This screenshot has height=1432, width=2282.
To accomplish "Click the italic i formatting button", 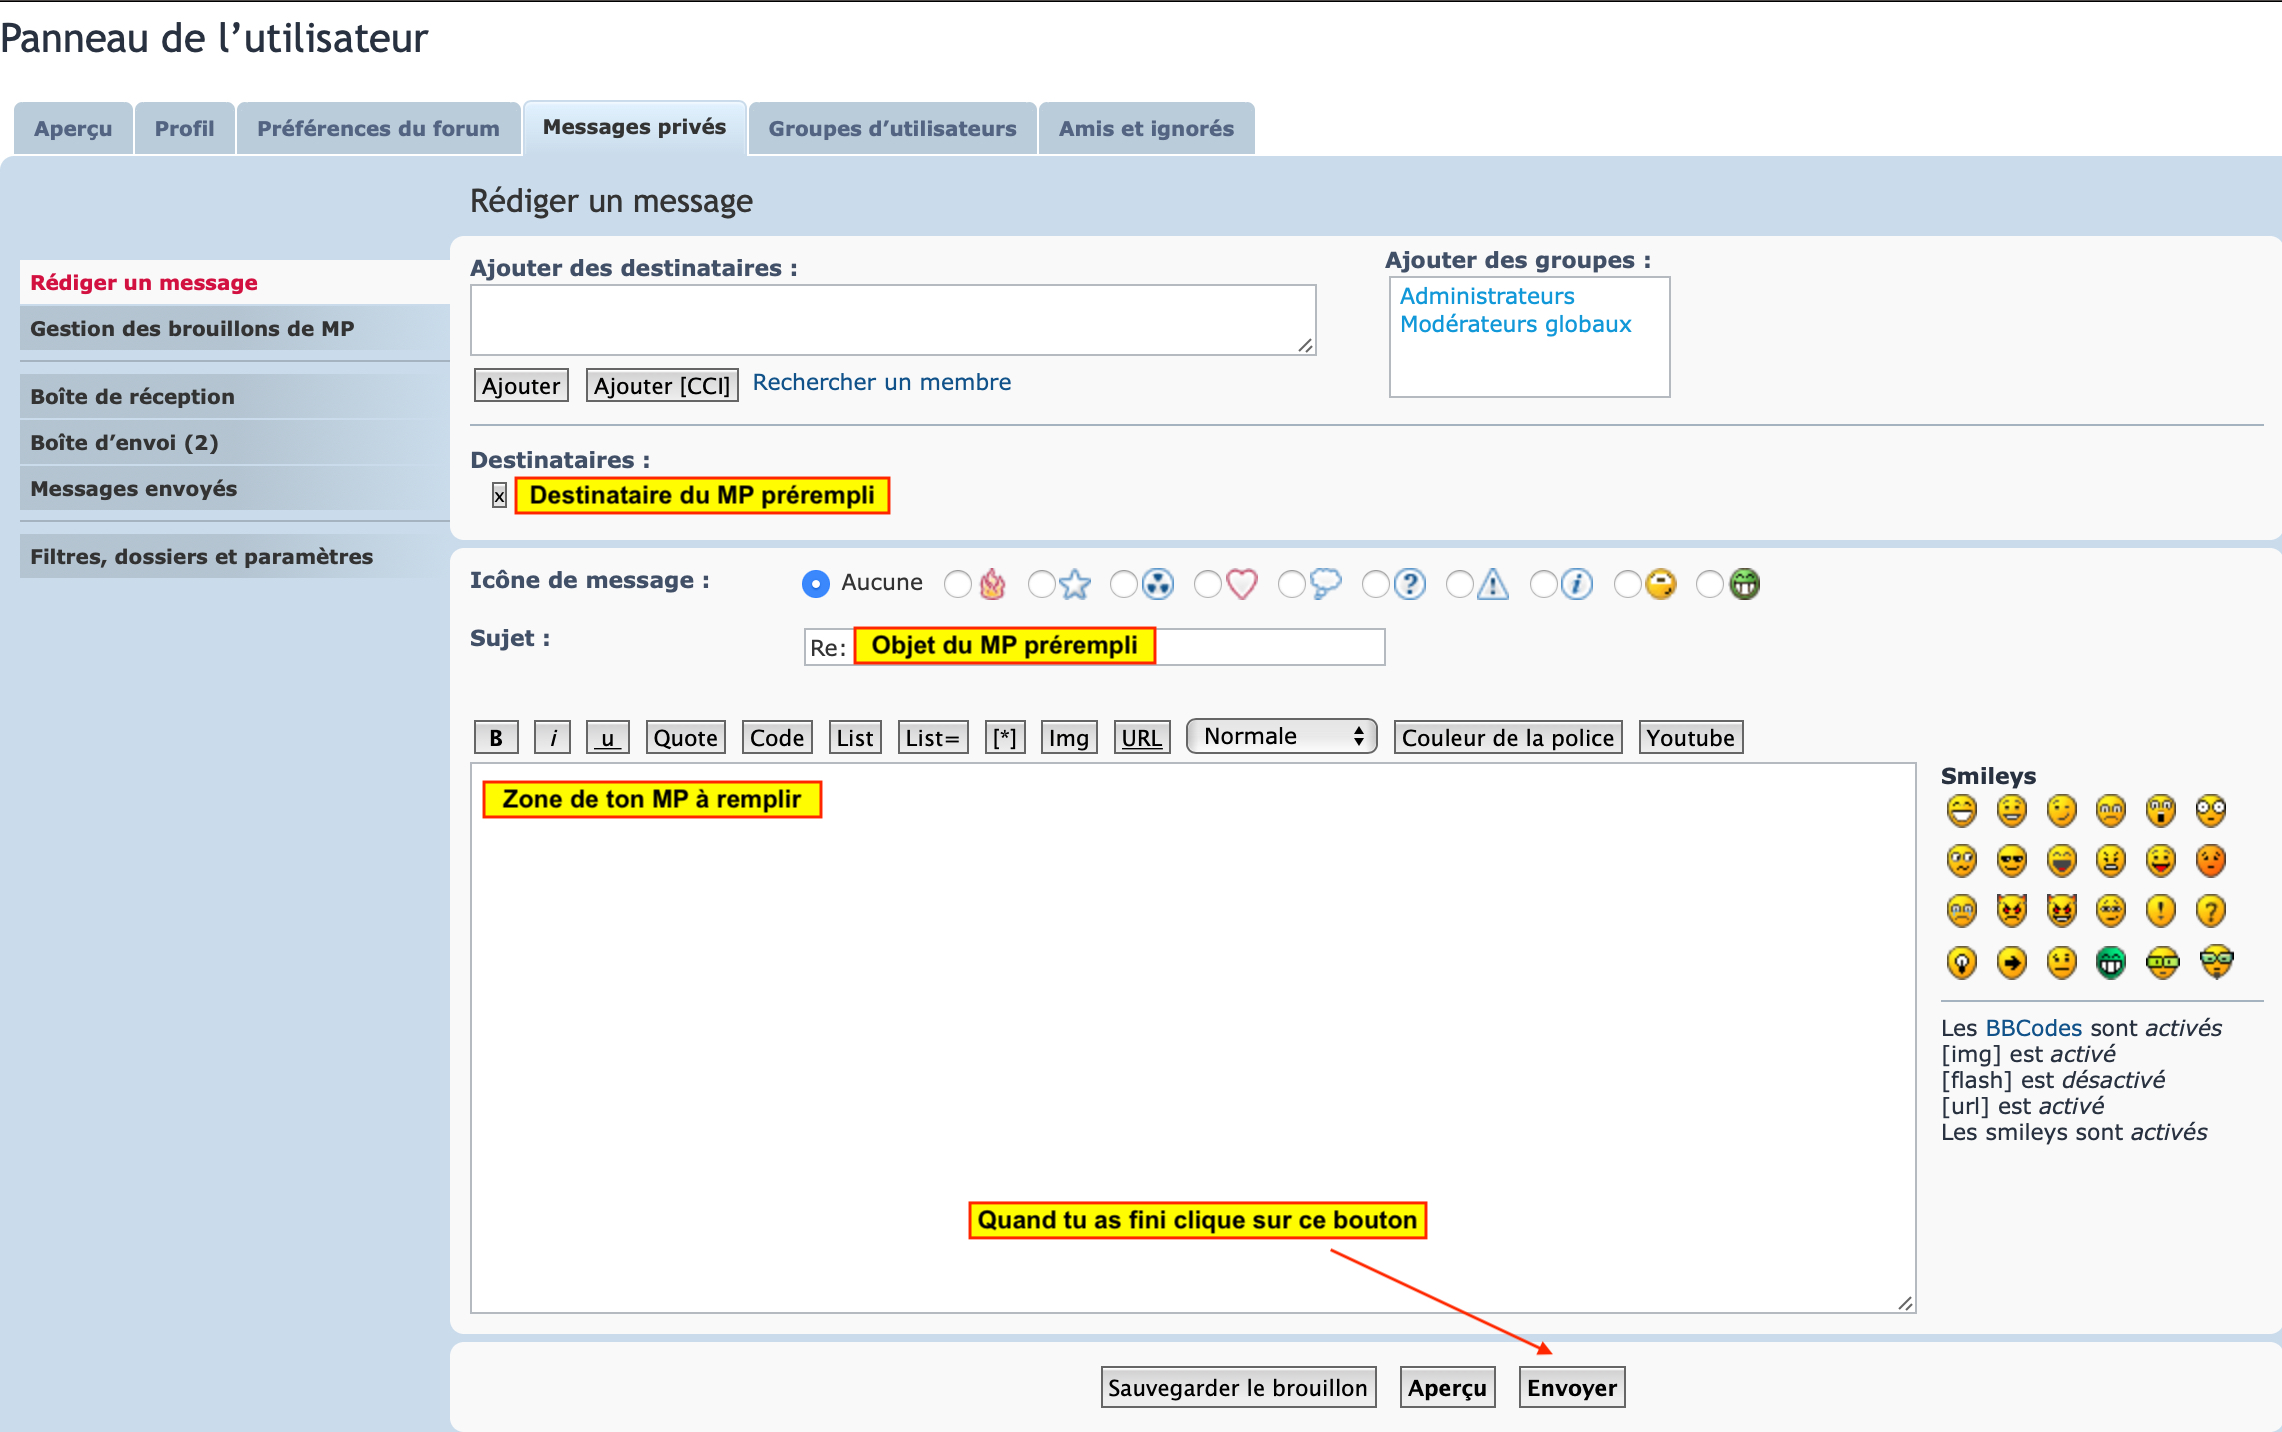I will pos(552,738).
